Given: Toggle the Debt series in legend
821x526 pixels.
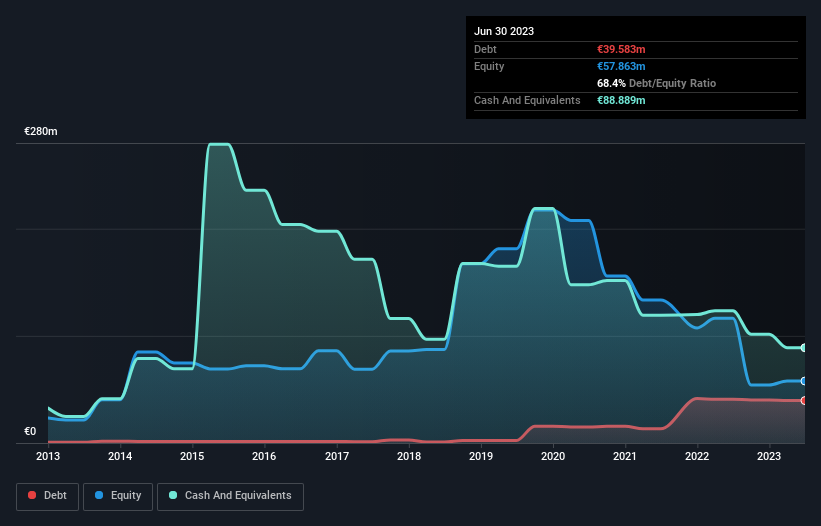Looking at the screenshot, I should coord(46,495).
